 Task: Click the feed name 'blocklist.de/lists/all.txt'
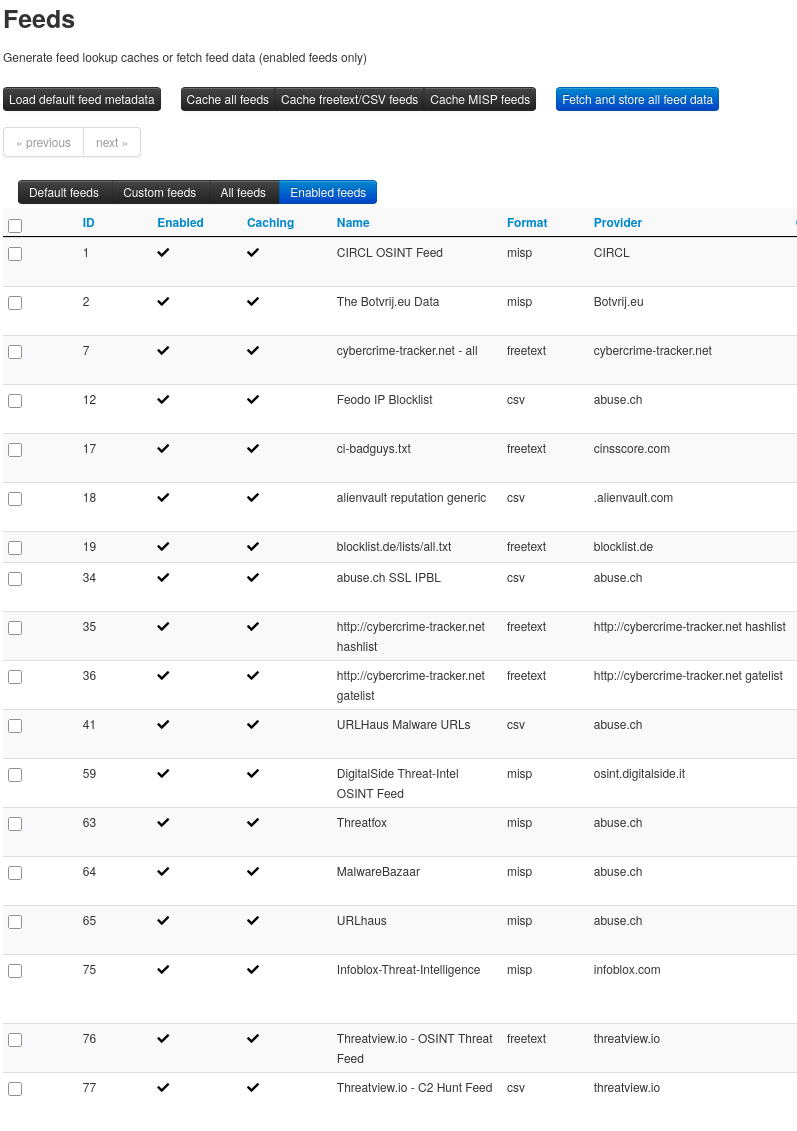394,547
